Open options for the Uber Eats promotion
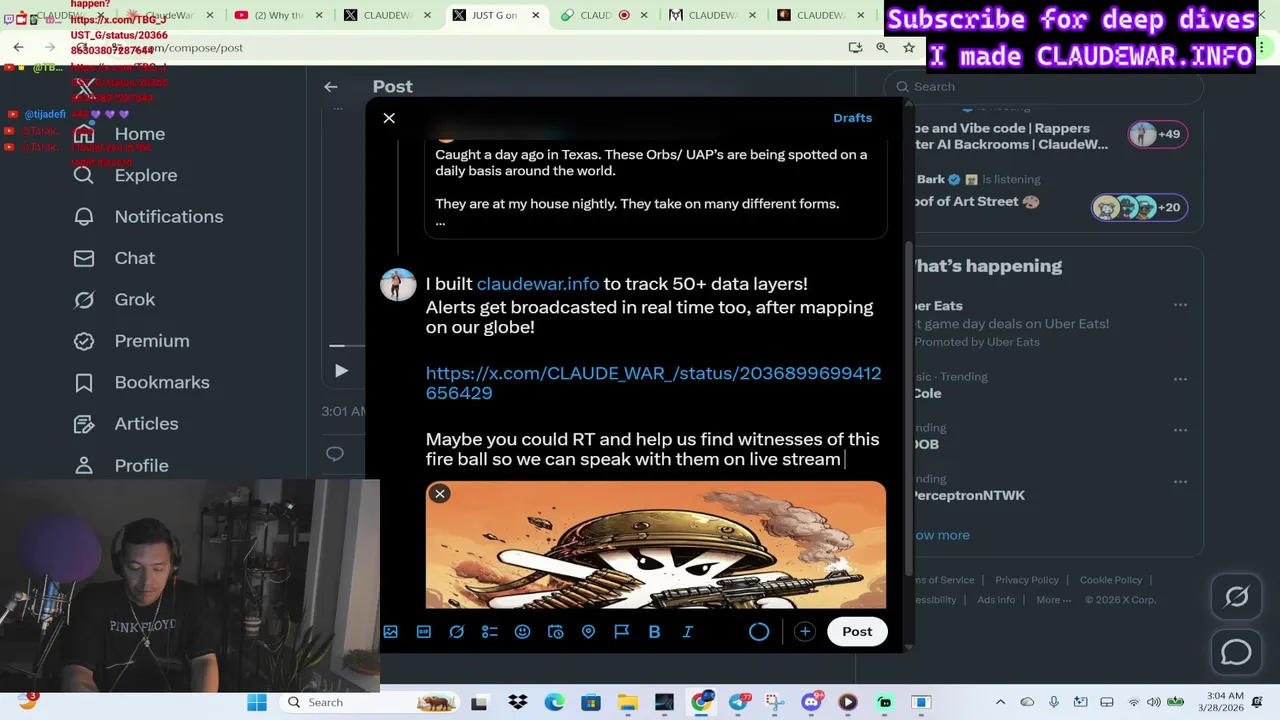This screenshot has height=720, width=1280. pos(1180,305)
